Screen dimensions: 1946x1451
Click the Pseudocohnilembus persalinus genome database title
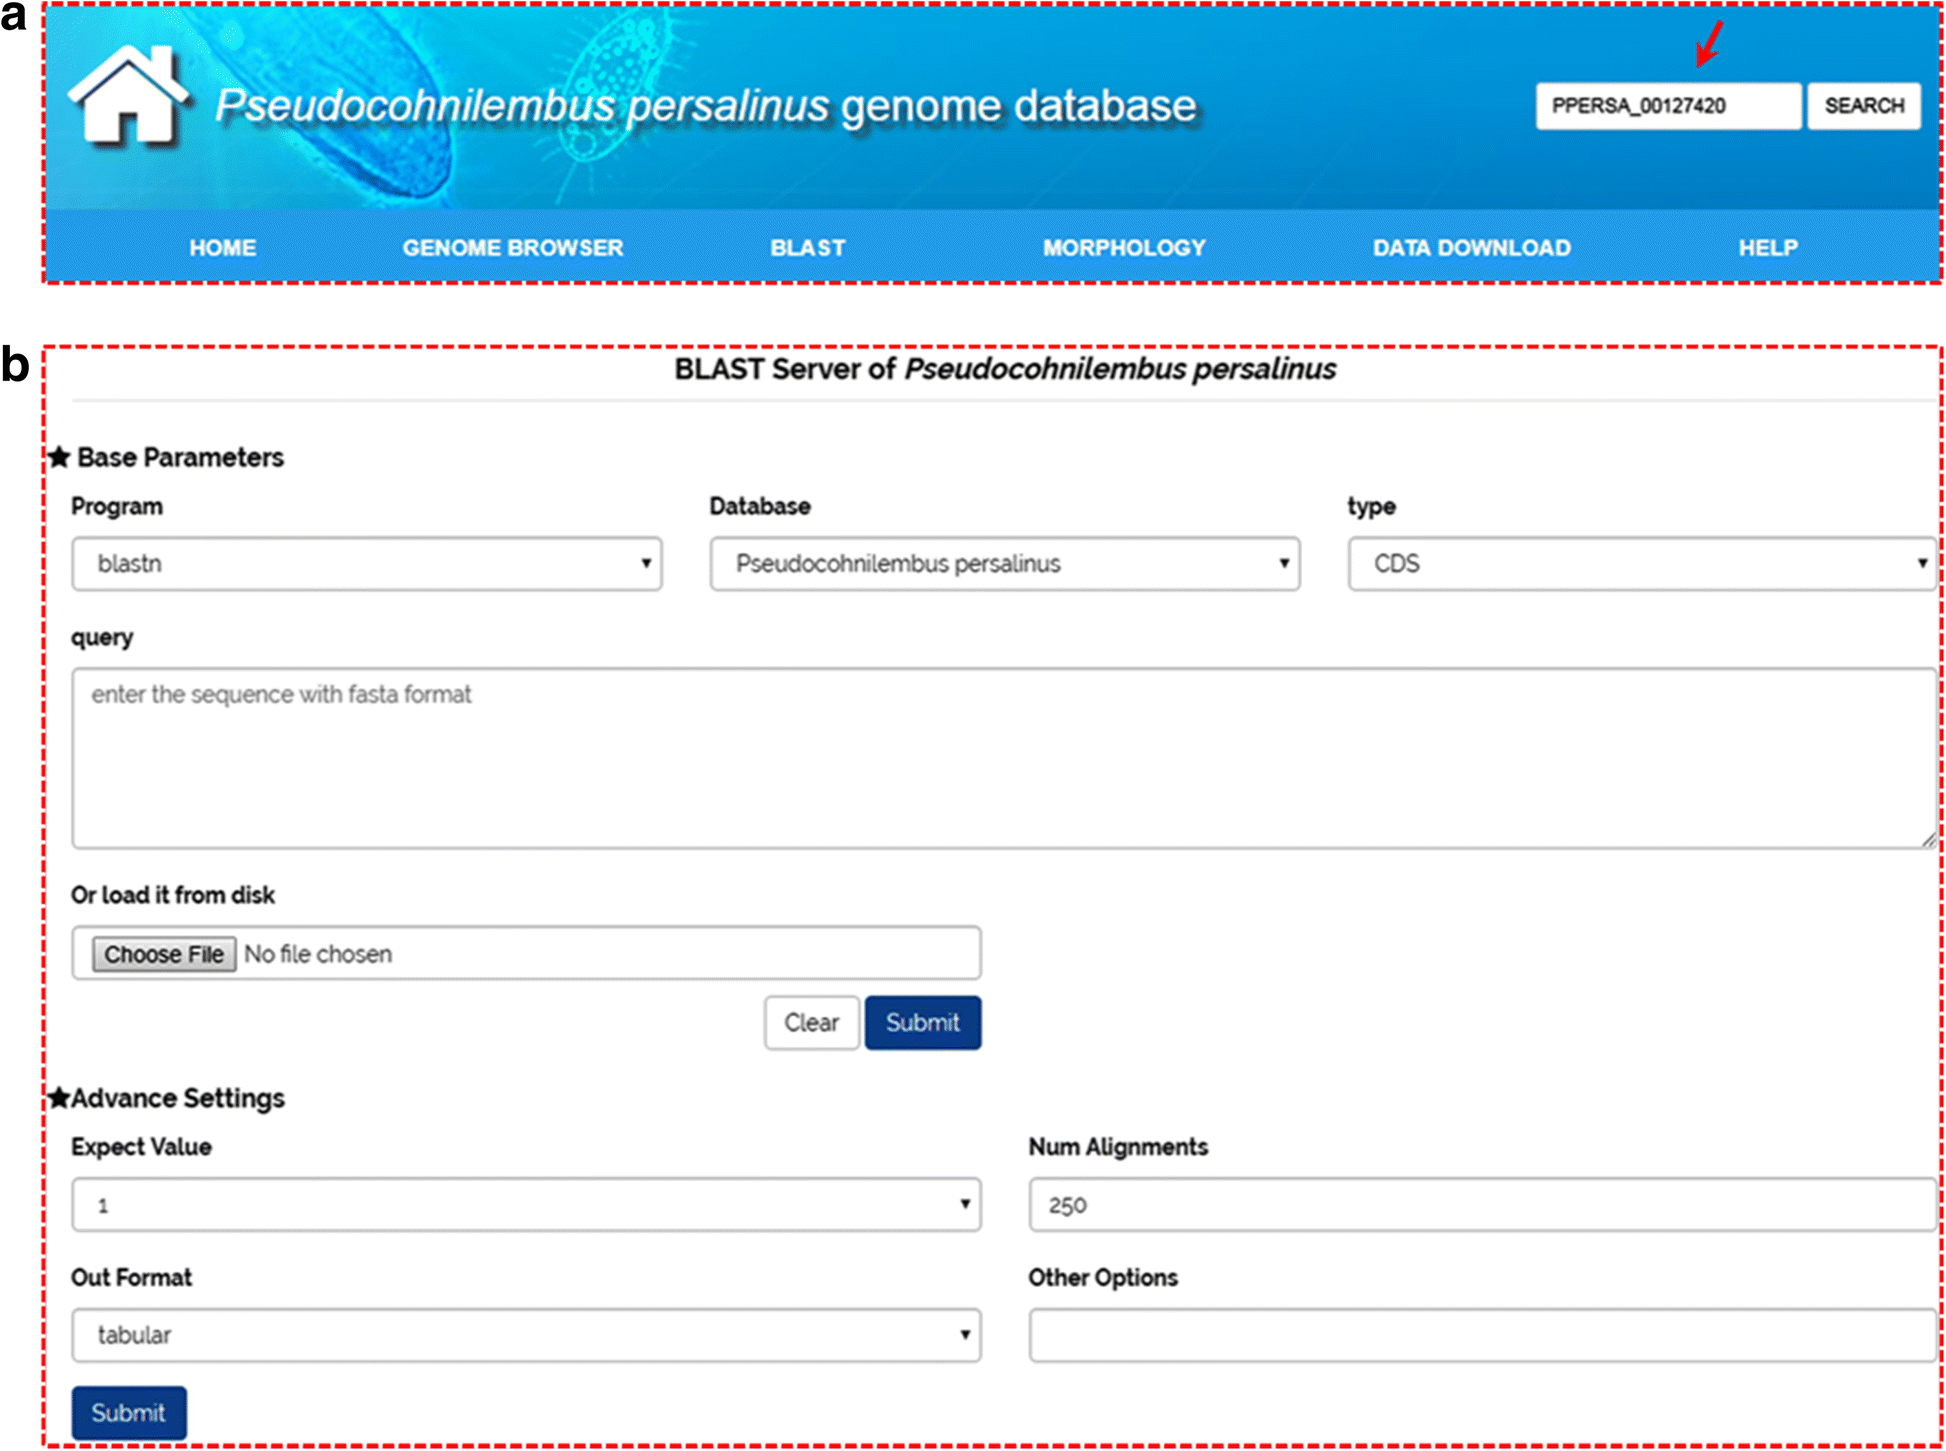coord(706,106)
